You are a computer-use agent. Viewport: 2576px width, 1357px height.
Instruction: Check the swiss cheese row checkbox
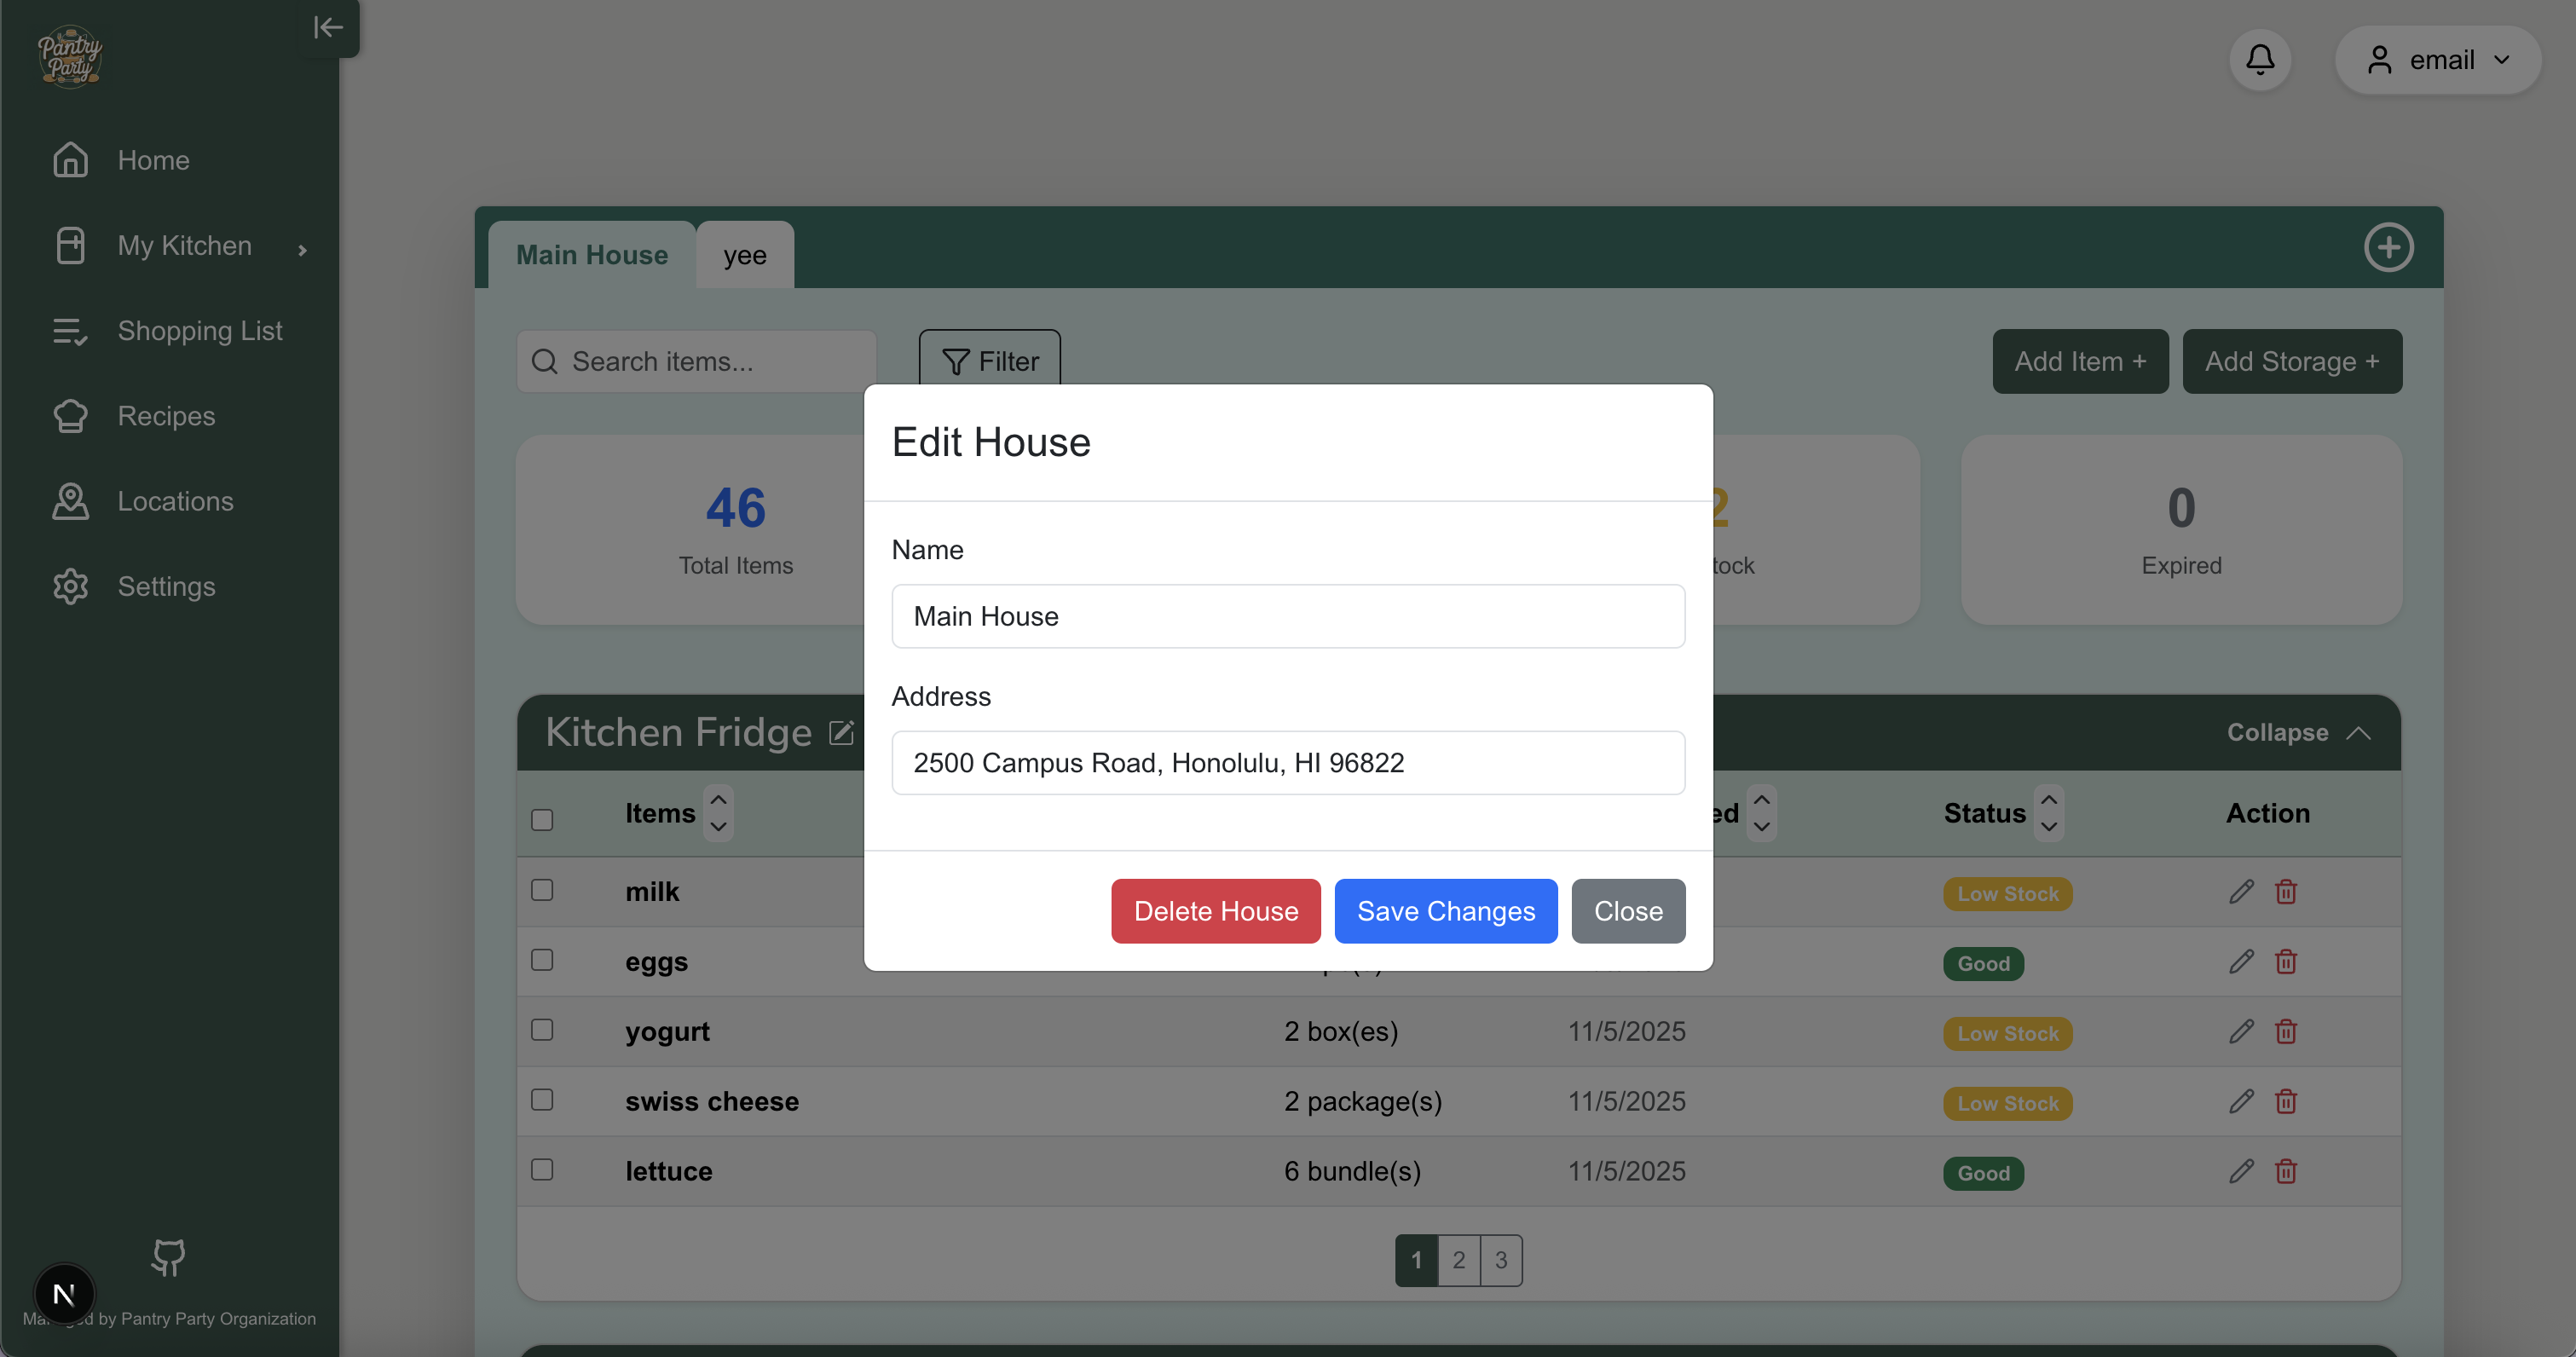click(x=542, y=1100)
